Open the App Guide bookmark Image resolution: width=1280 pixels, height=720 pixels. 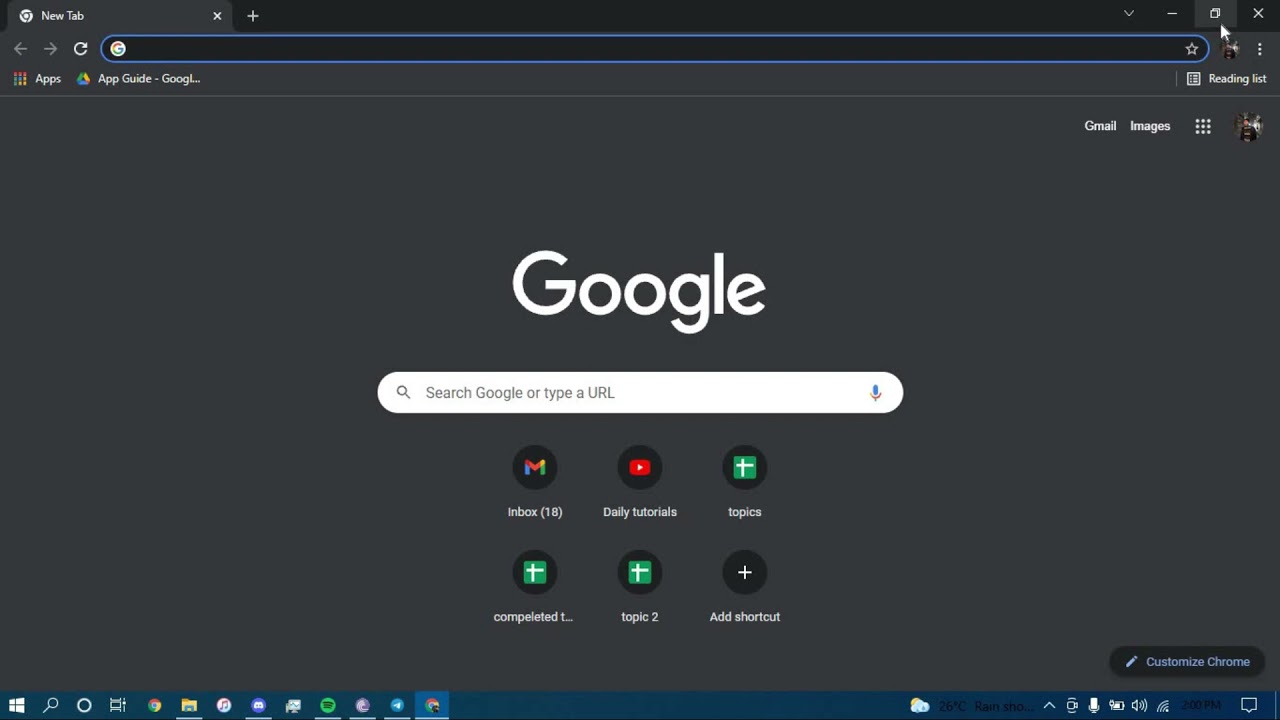[139, 78]
